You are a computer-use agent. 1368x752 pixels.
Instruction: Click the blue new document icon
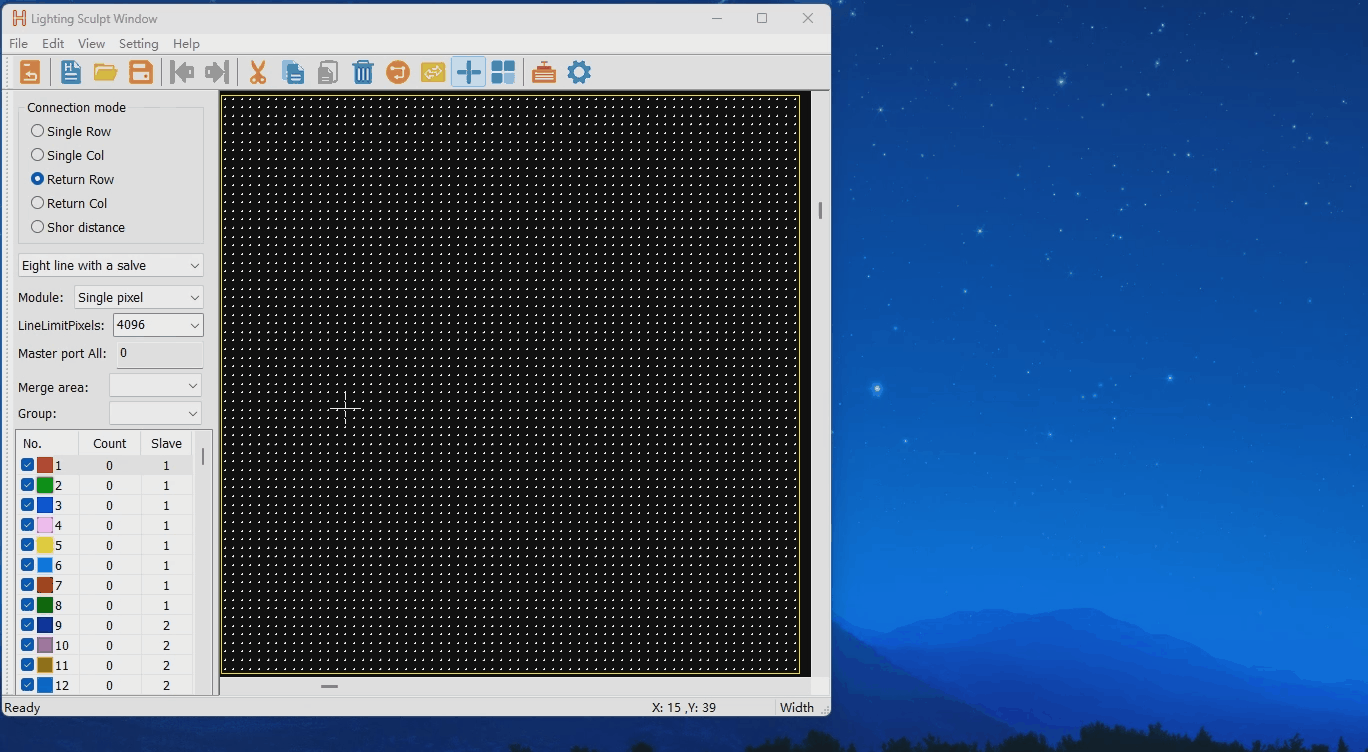click(x=70, y=72)
